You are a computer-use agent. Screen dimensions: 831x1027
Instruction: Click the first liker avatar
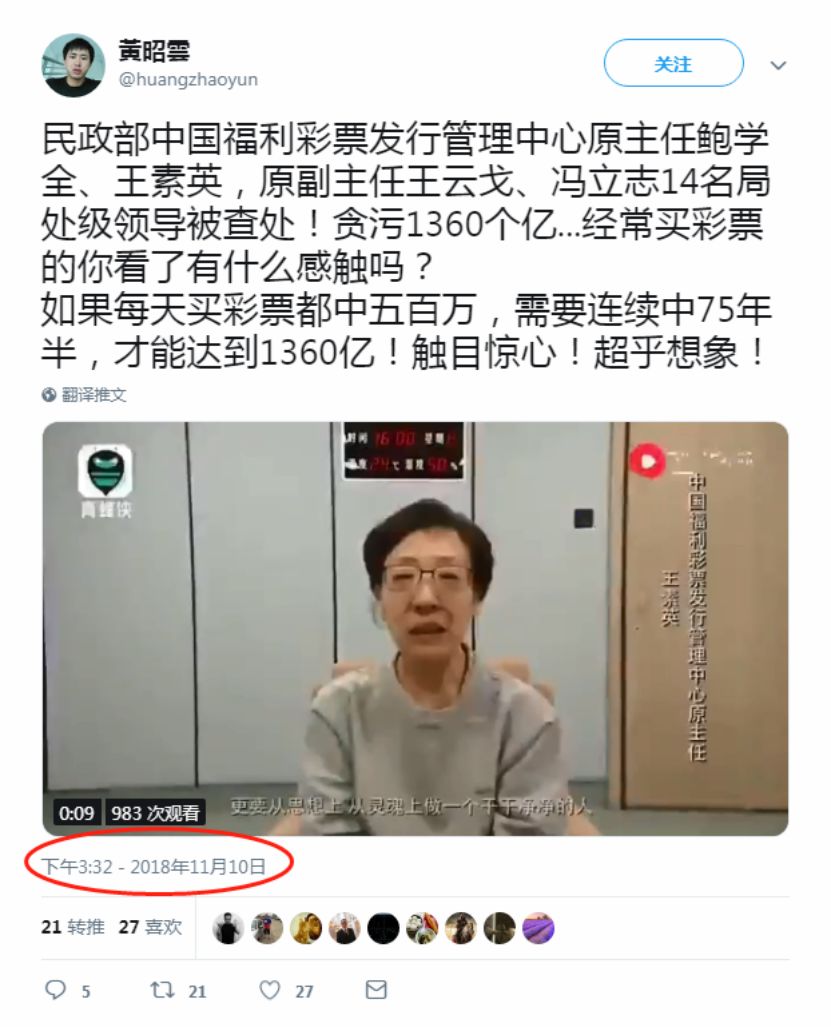pos(228,927)
